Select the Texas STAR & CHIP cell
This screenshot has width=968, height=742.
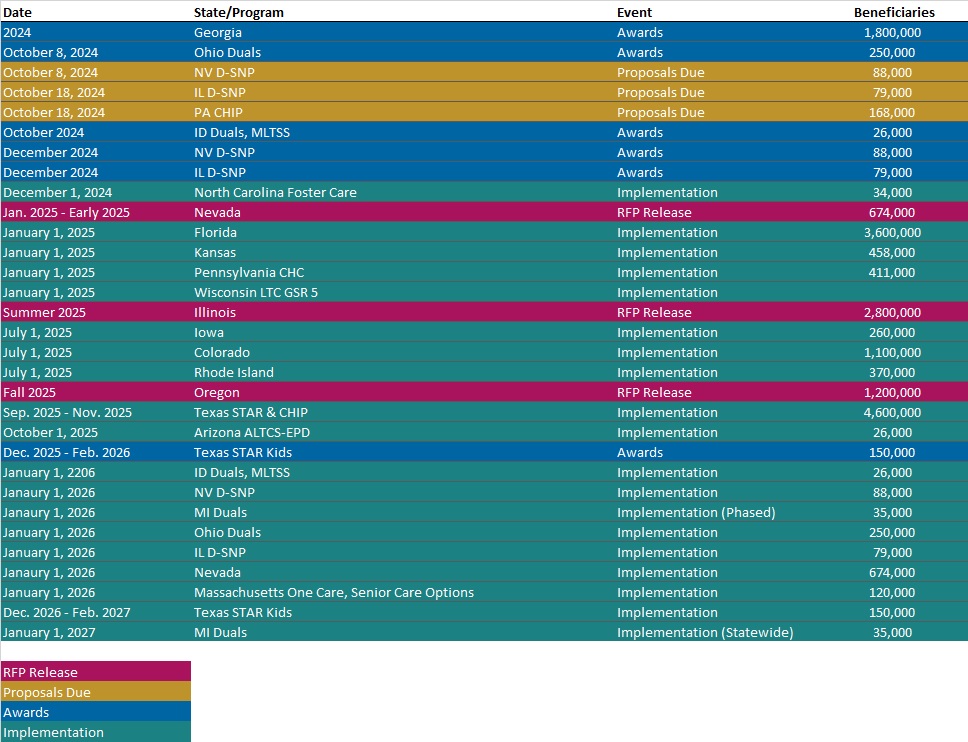pyautogui.click(x=250, y=412)
